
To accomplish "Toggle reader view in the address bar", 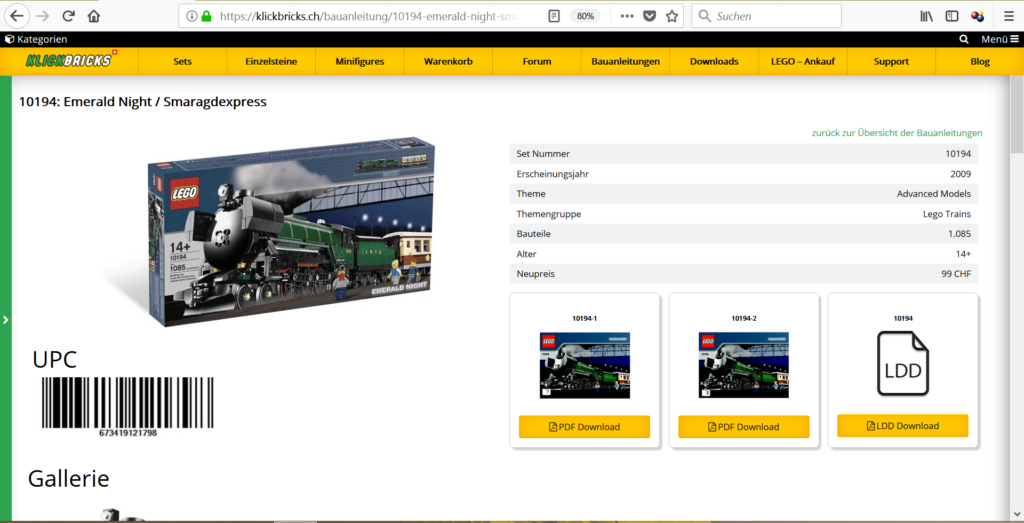I will point(554,16).
